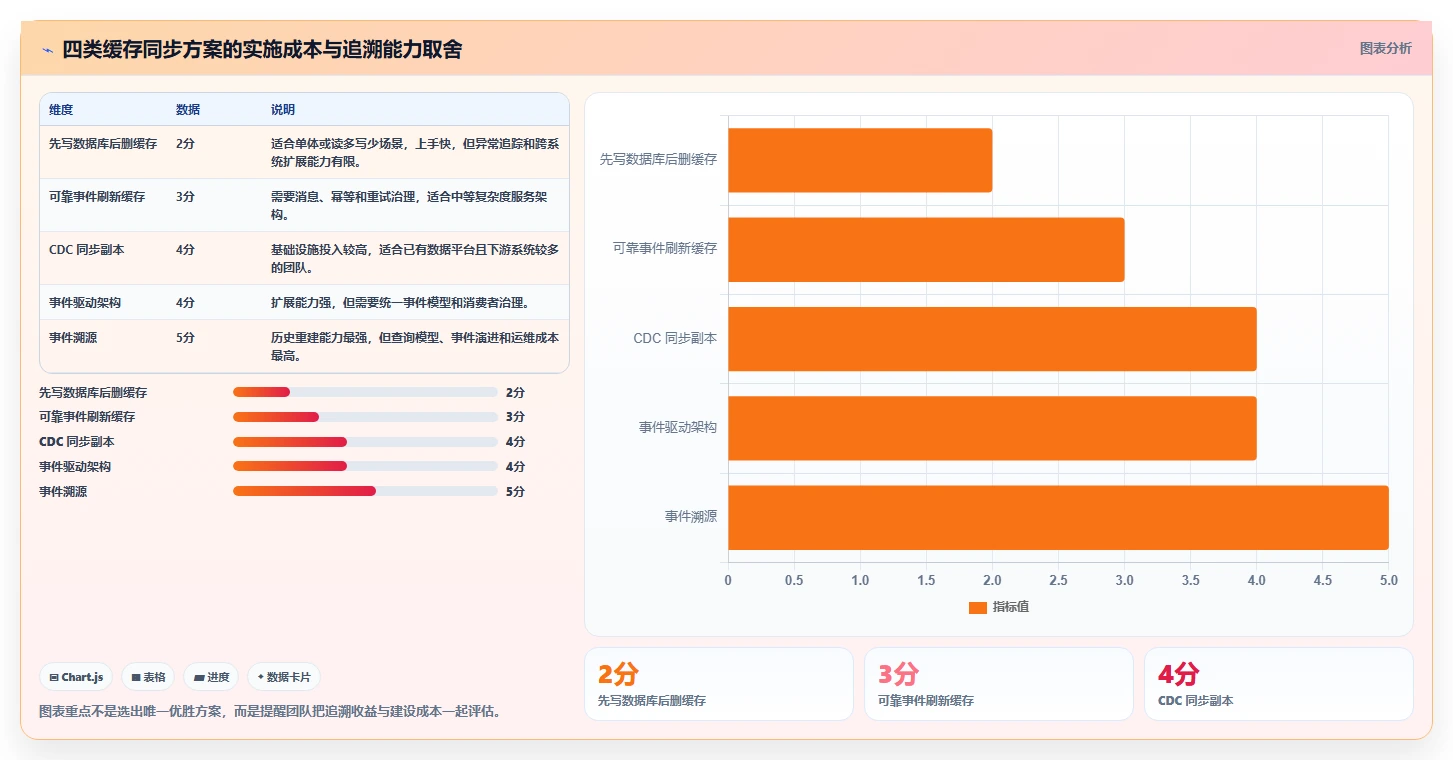
Task: Click the 5.0 tick on the chart axis
Action: [1388, 580]
